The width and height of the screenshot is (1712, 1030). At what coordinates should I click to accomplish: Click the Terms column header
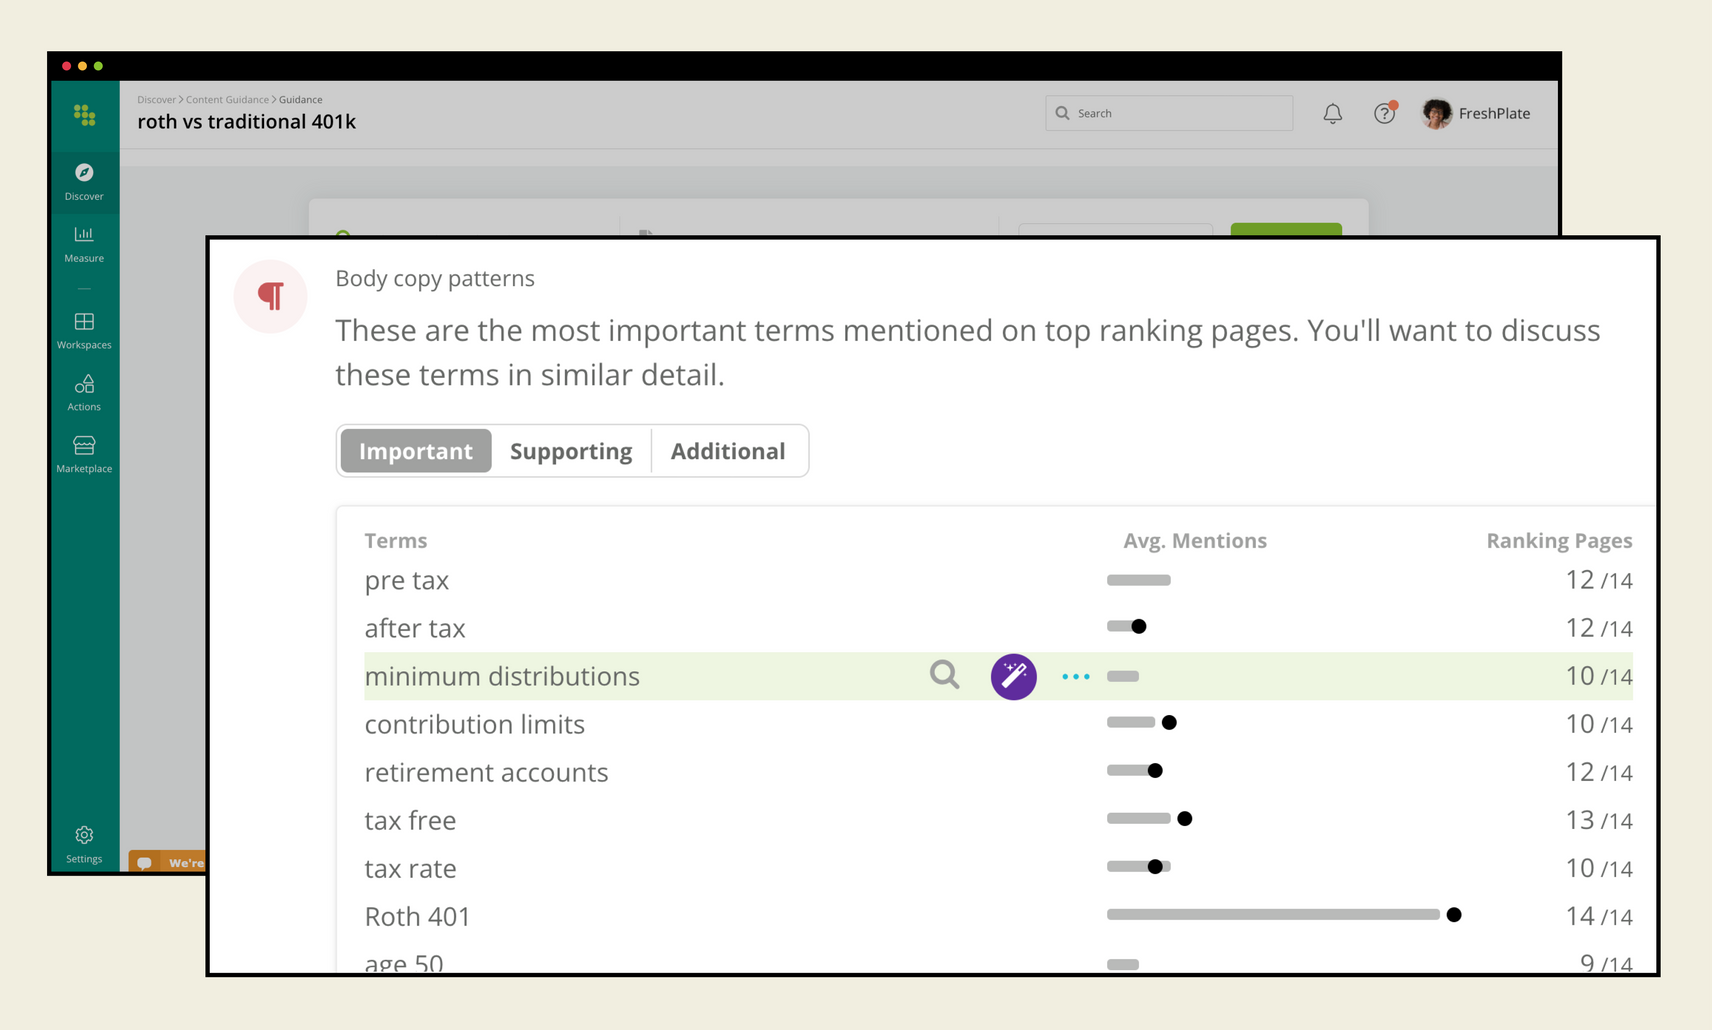tap(395, 540)
